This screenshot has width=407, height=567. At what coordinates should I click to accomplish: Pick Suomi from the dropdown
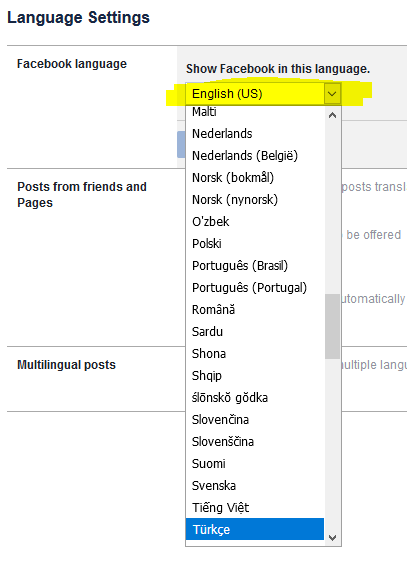click(255, 464)
